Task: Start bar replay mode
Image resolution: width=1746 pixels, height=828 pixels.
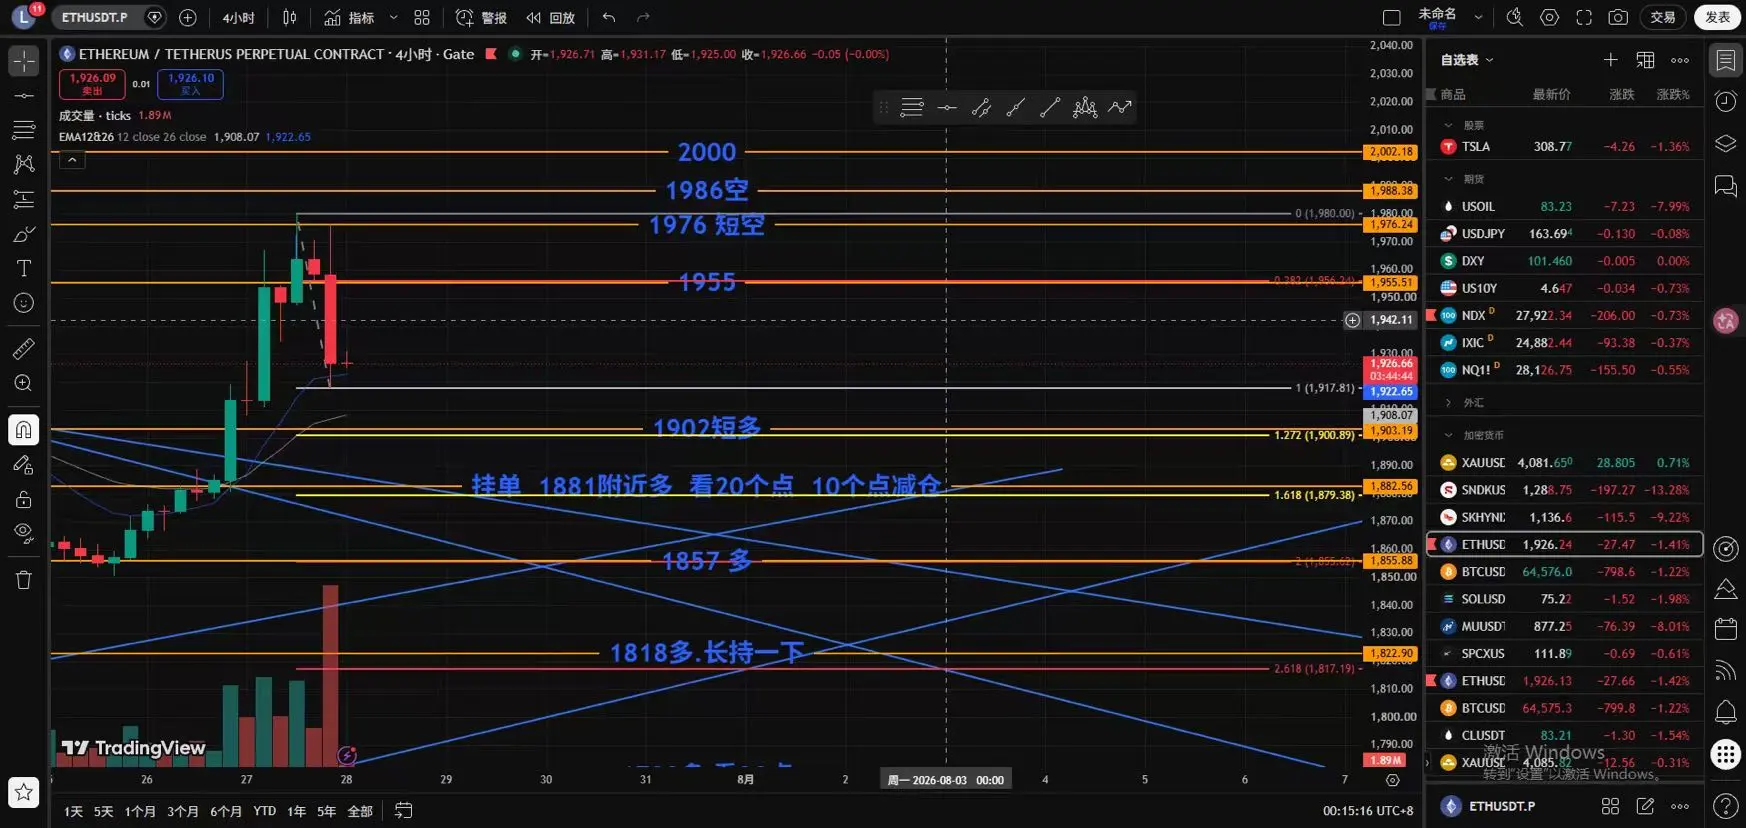Action: tap(551, 17)
